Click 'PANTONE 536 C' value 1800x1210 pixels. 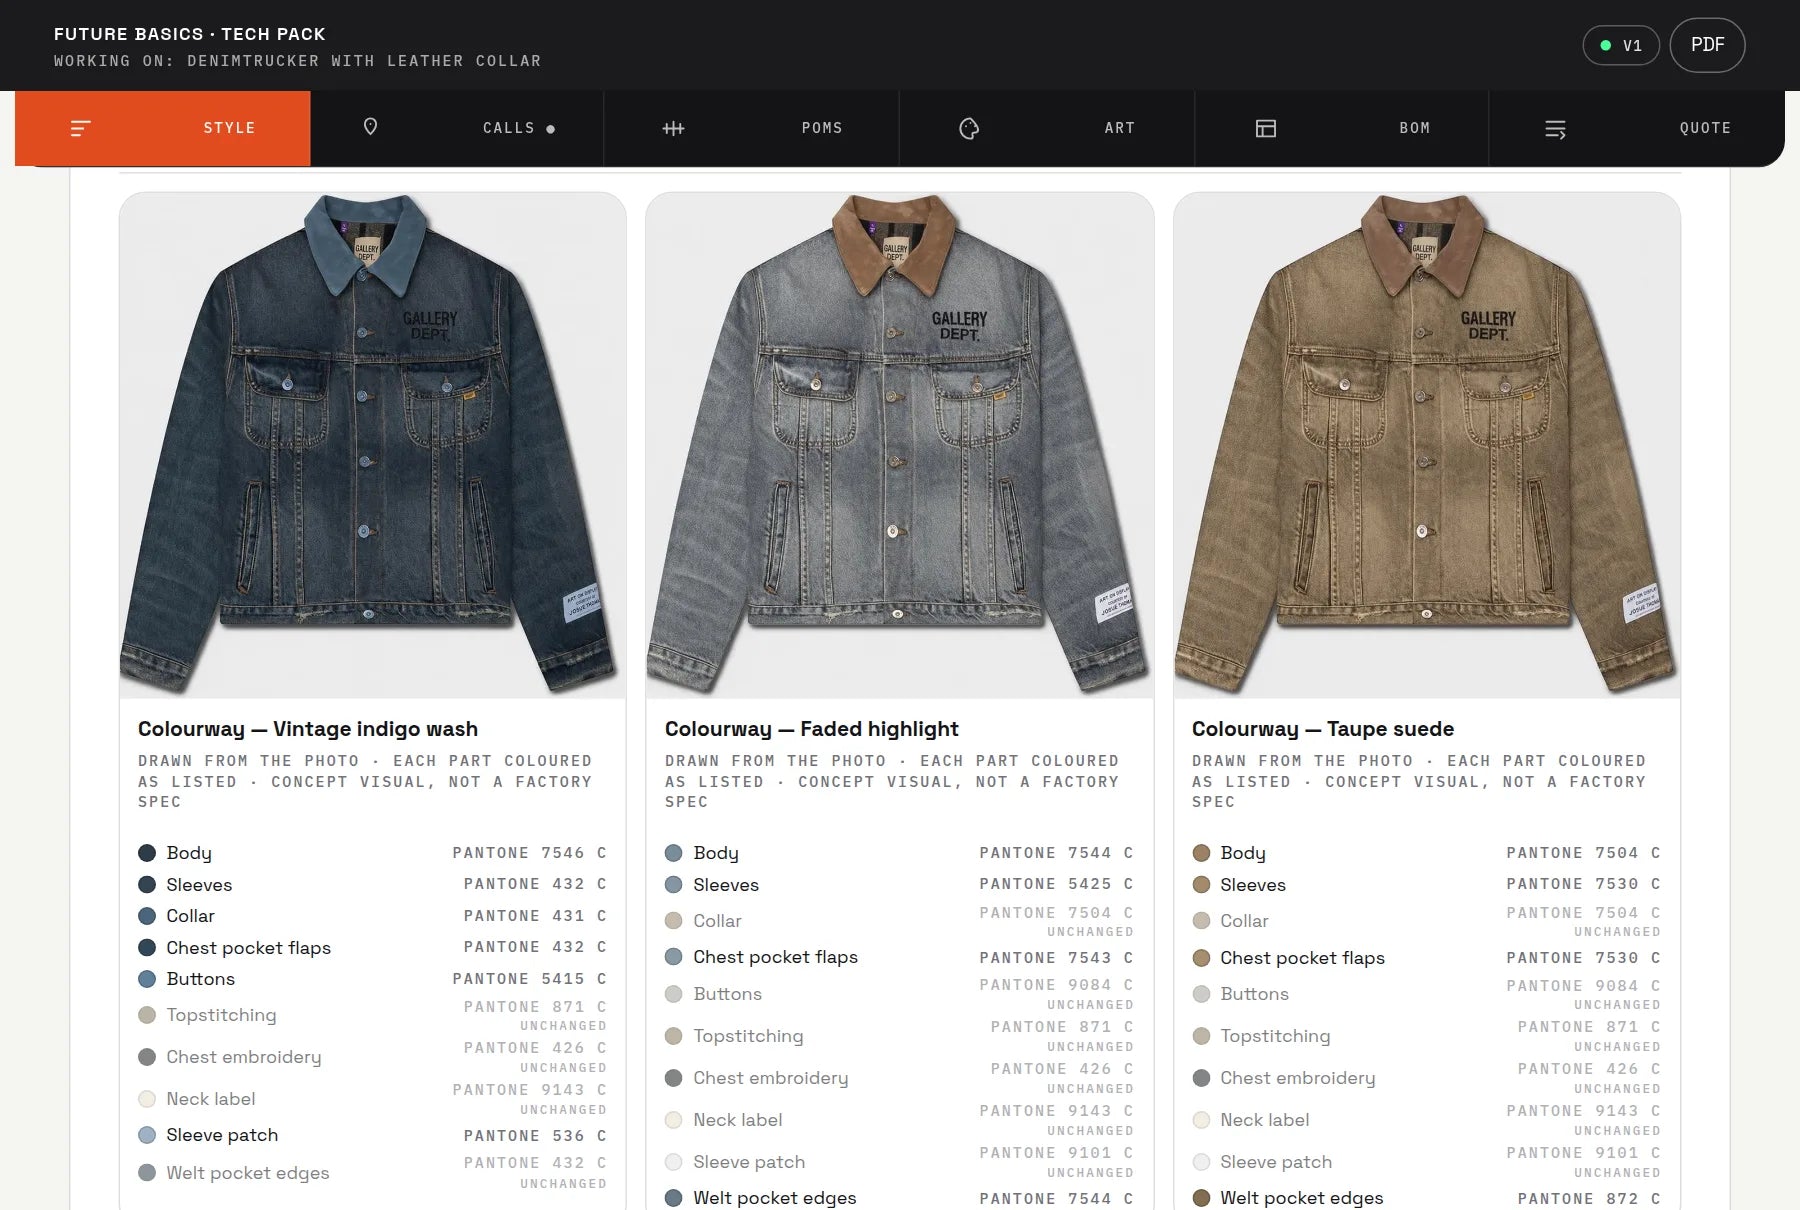535,1136
